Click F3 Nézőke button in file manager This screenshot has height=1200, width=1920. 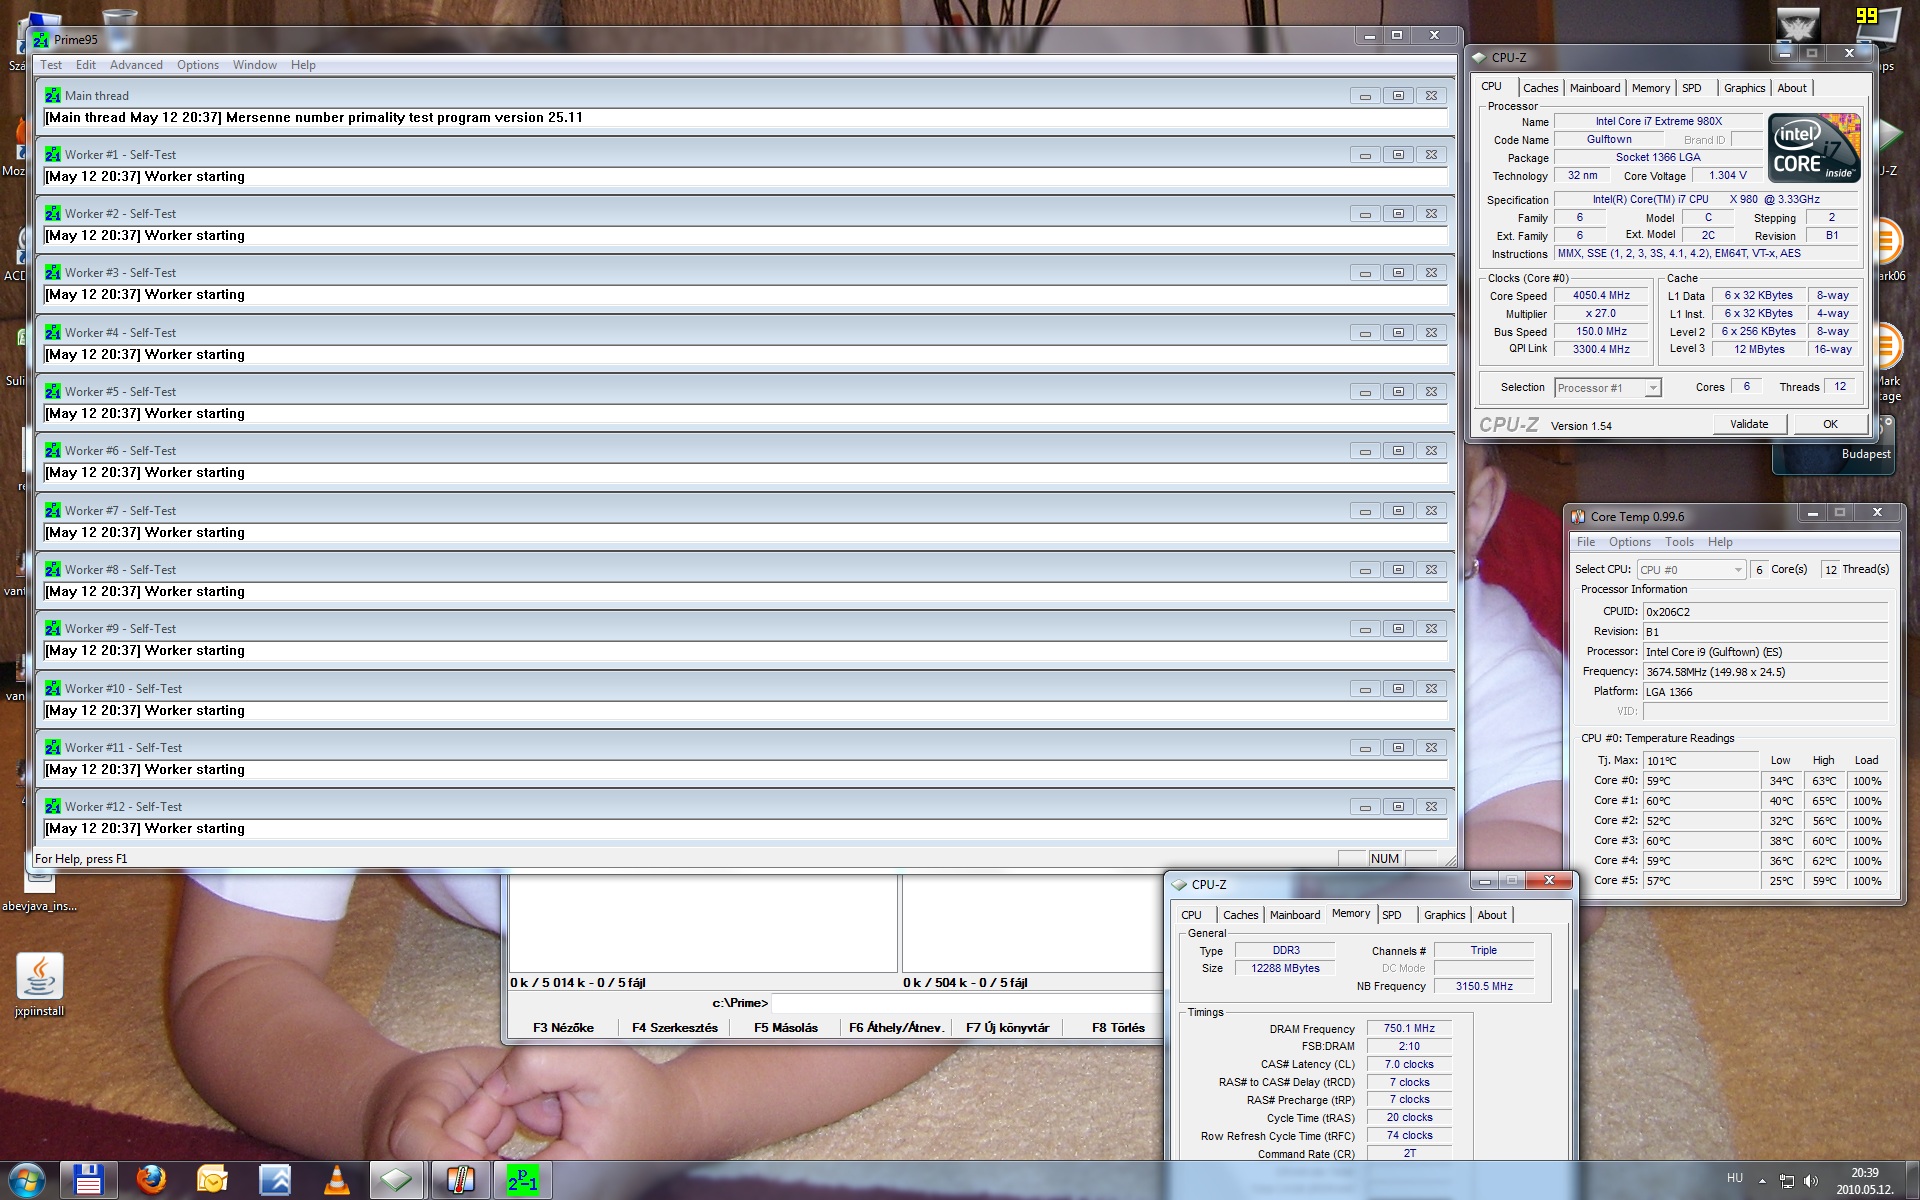point(563,1027)
